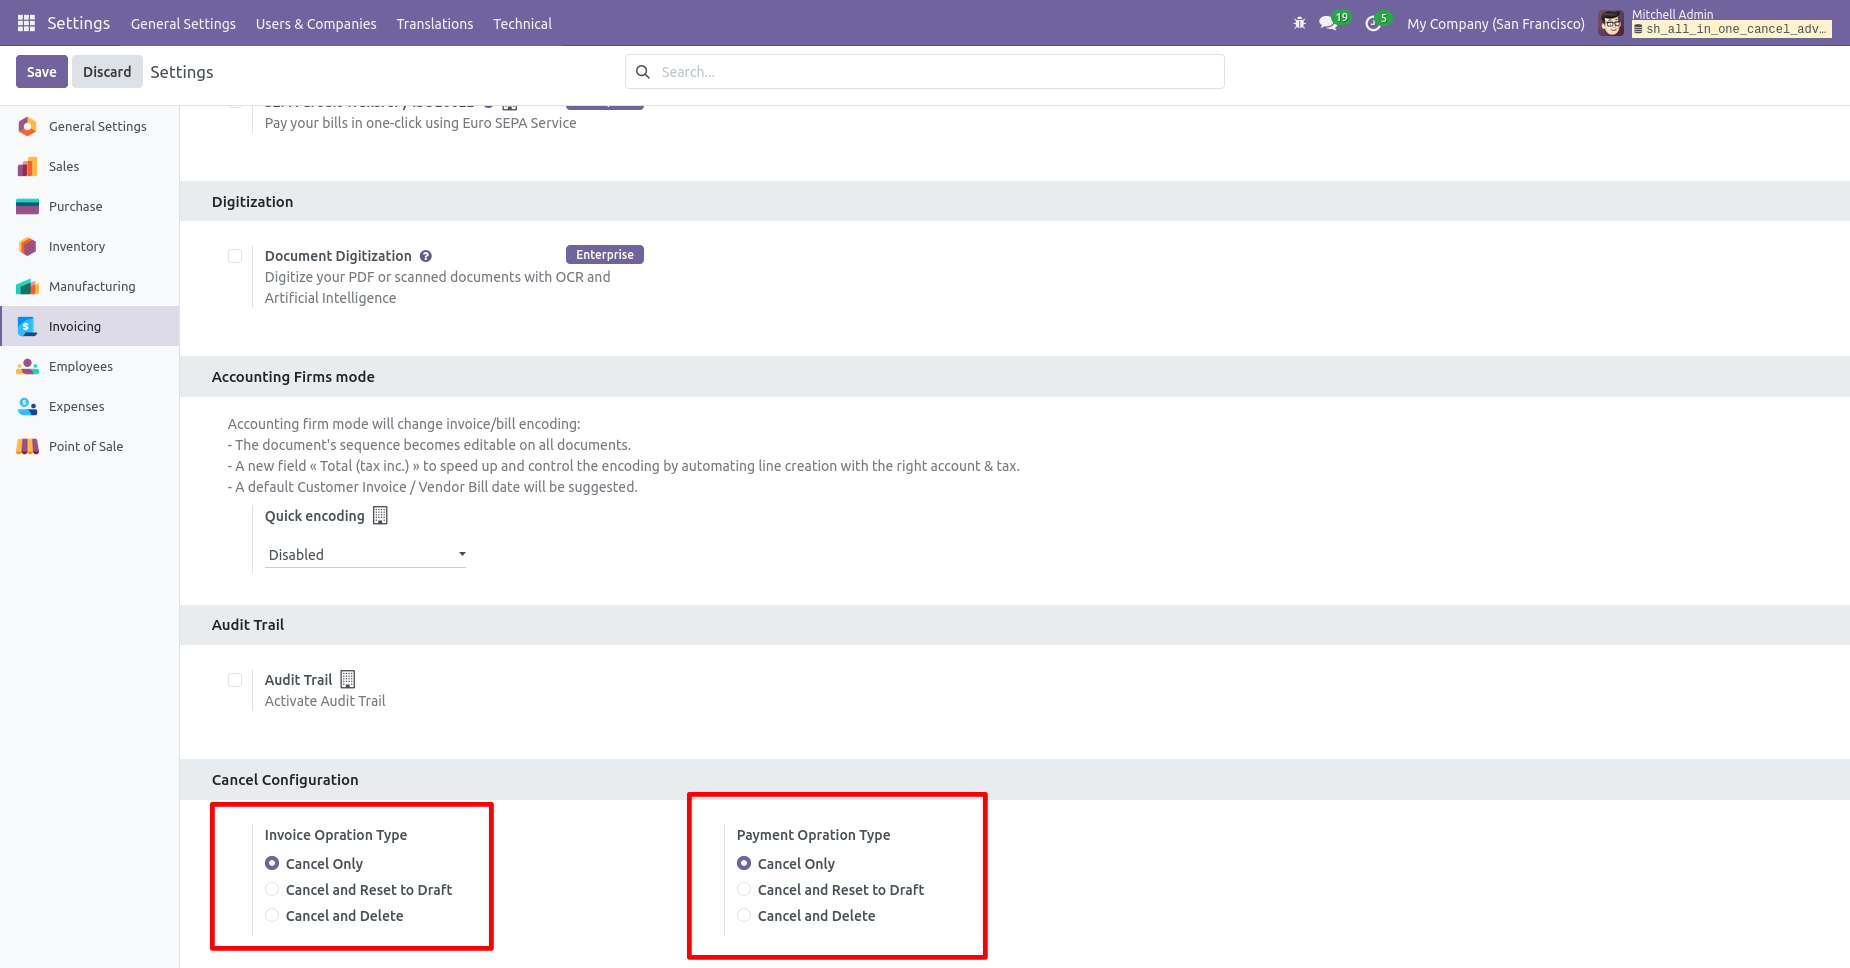Select the Inventory sidebar icon
This screenshot has width=1850, height=968.
pyautogui.click(x=28, y=246)
